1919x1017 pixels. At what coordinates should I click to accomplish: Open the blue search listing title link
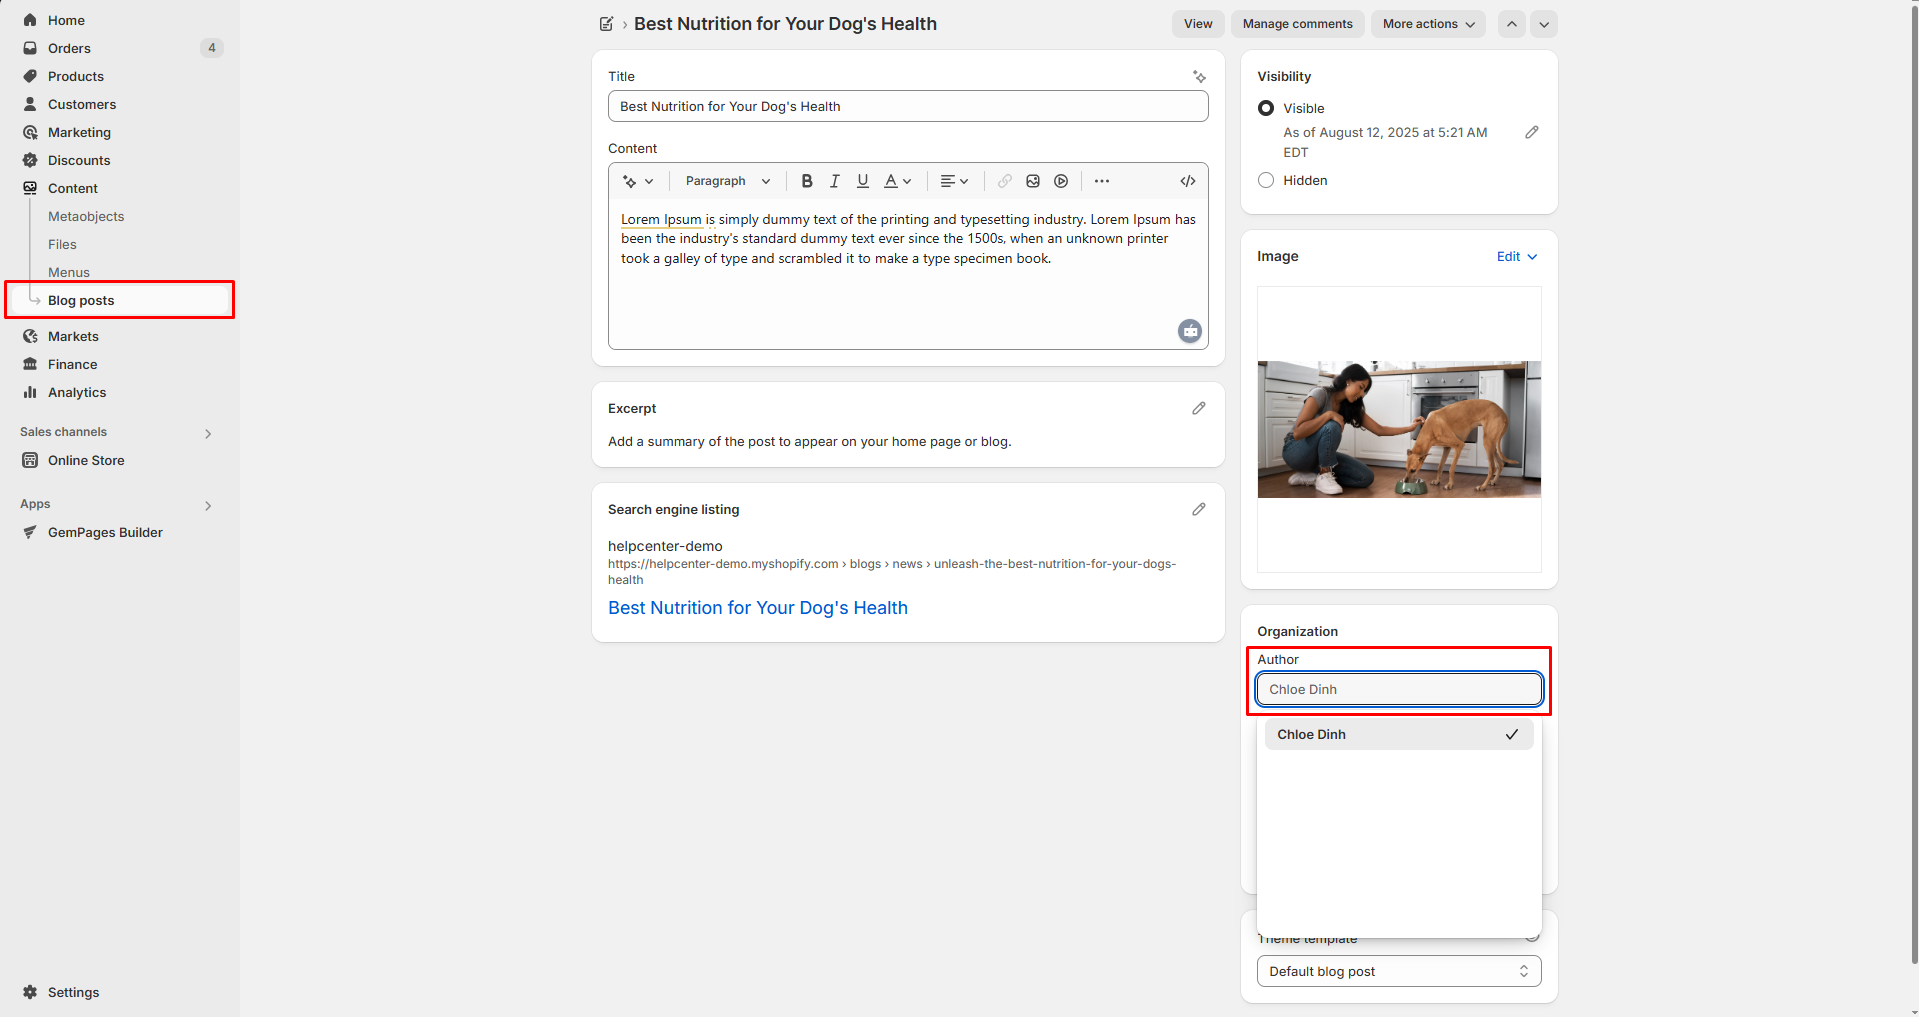pyautogui.click(x=757, y=608)
